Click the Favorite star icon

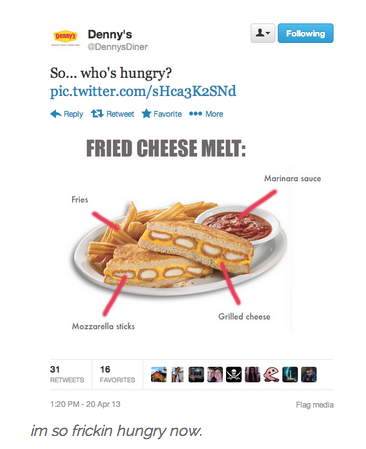[146, 114]
